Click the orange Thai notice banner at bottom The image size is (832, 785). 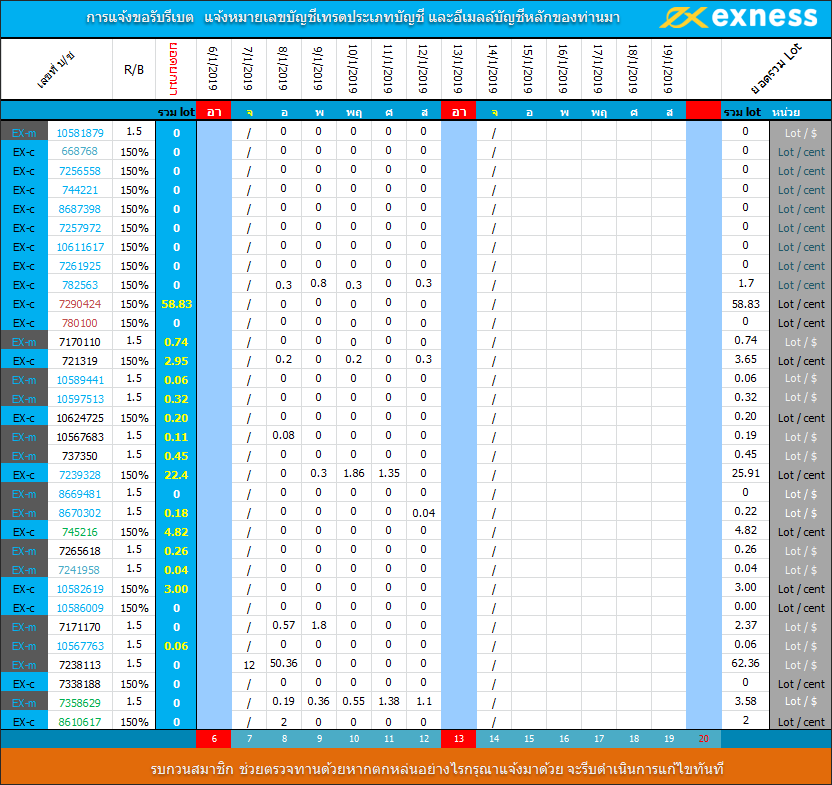click(x=416, y=766)
